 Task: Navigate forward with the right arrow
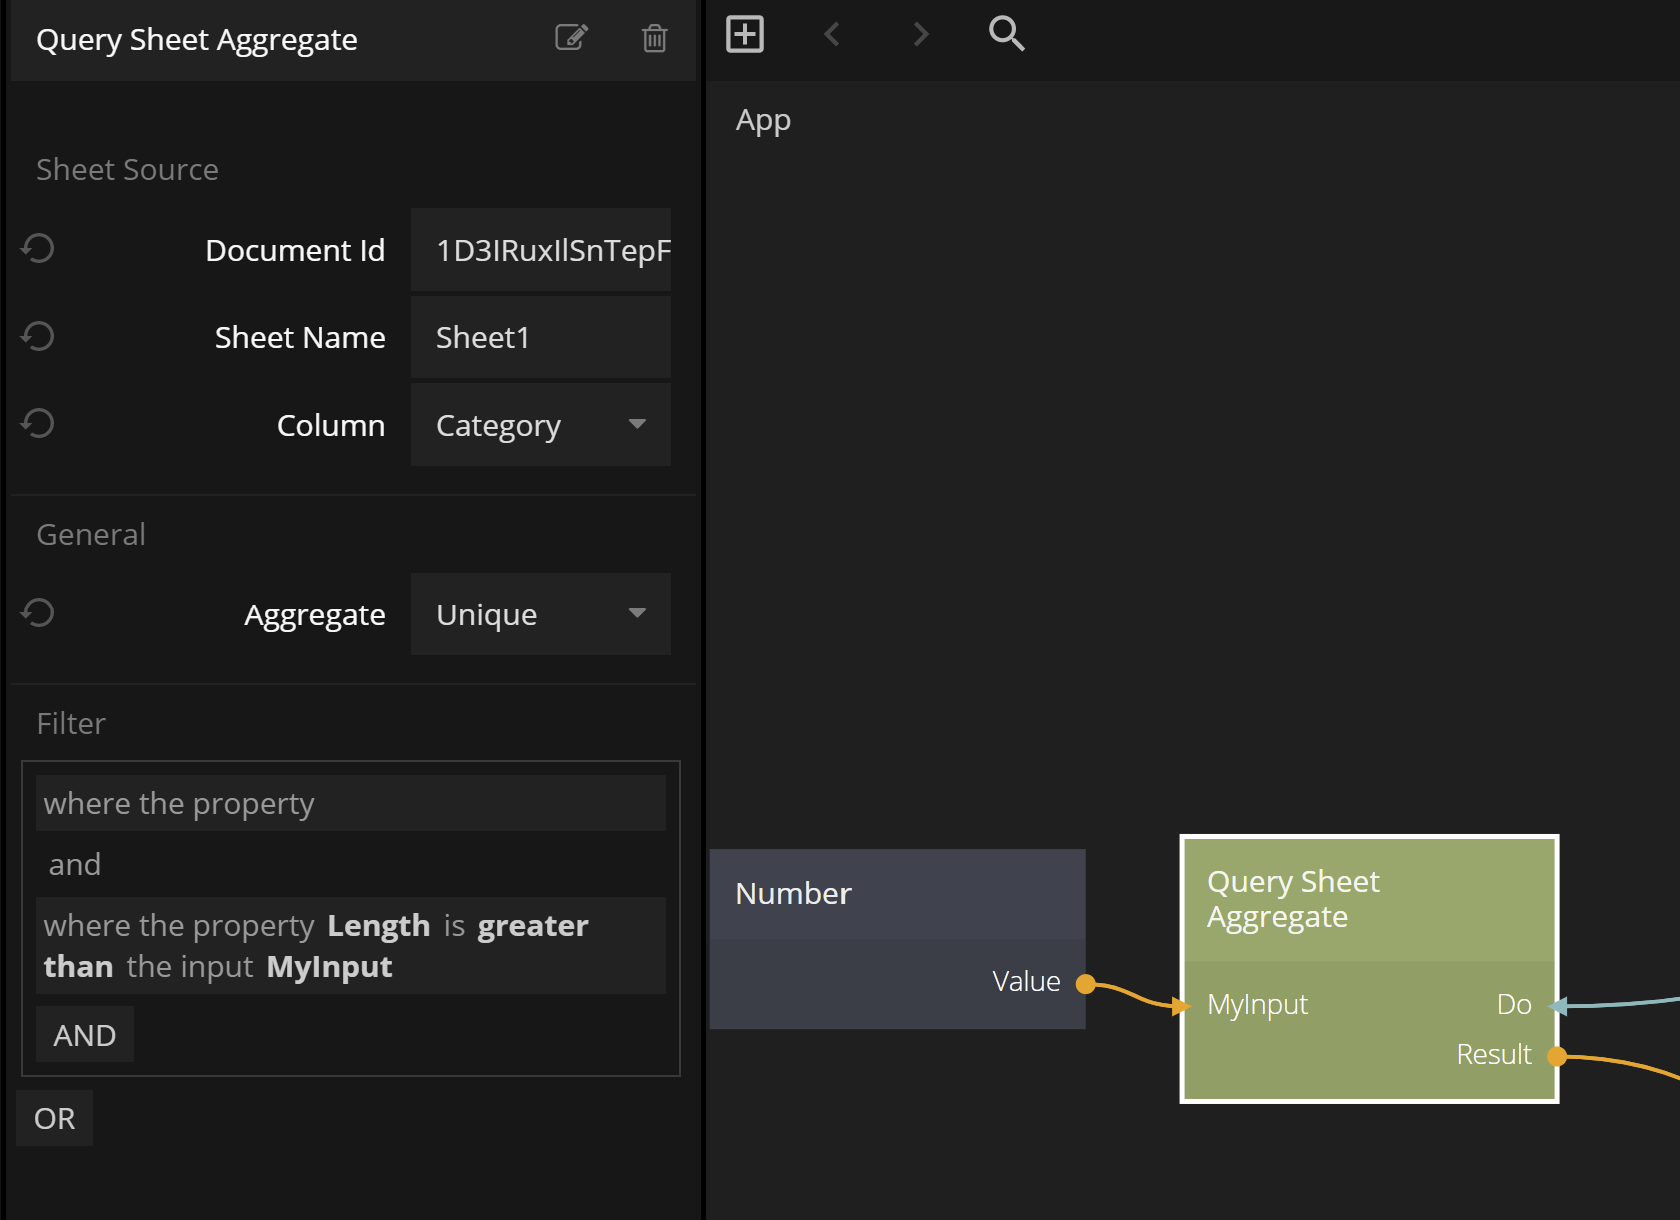pos(920,34)
